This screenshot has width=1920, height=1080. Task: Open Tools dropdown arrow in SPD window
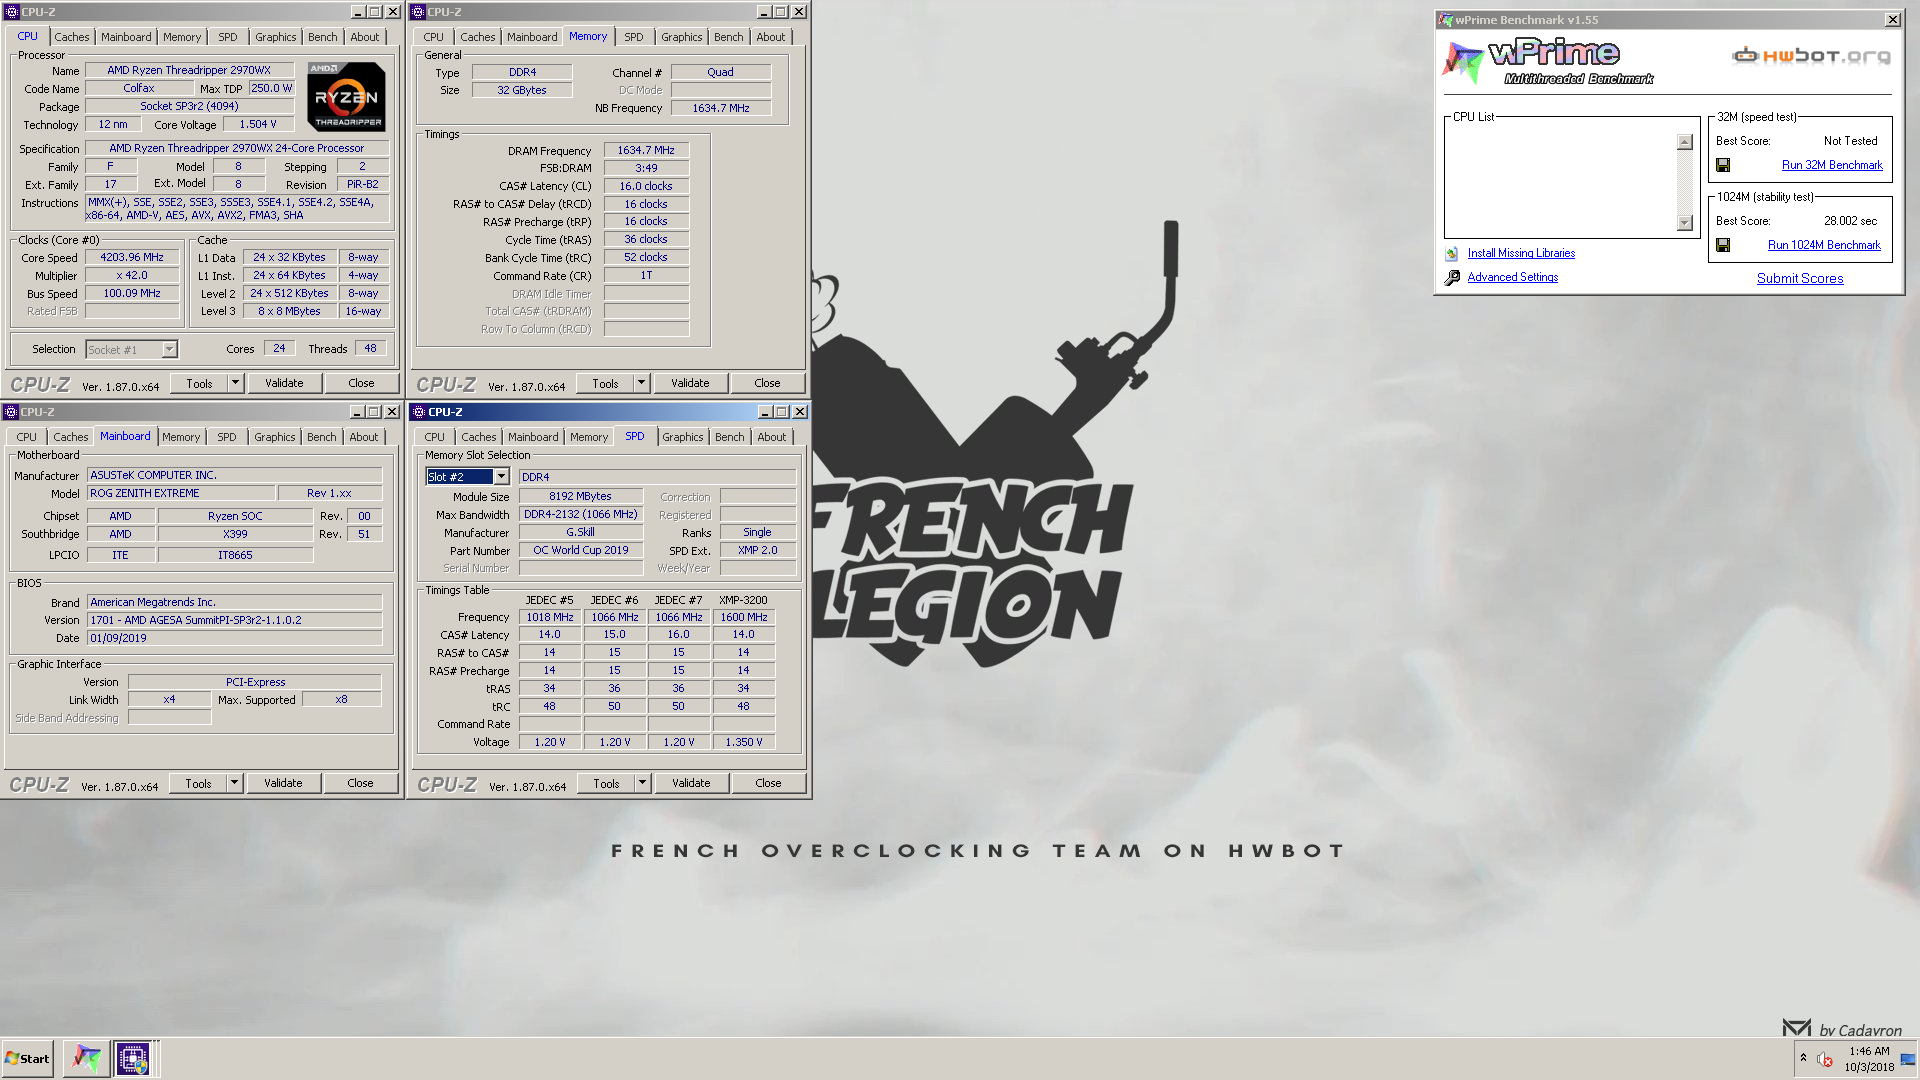[x=643, y=783]
